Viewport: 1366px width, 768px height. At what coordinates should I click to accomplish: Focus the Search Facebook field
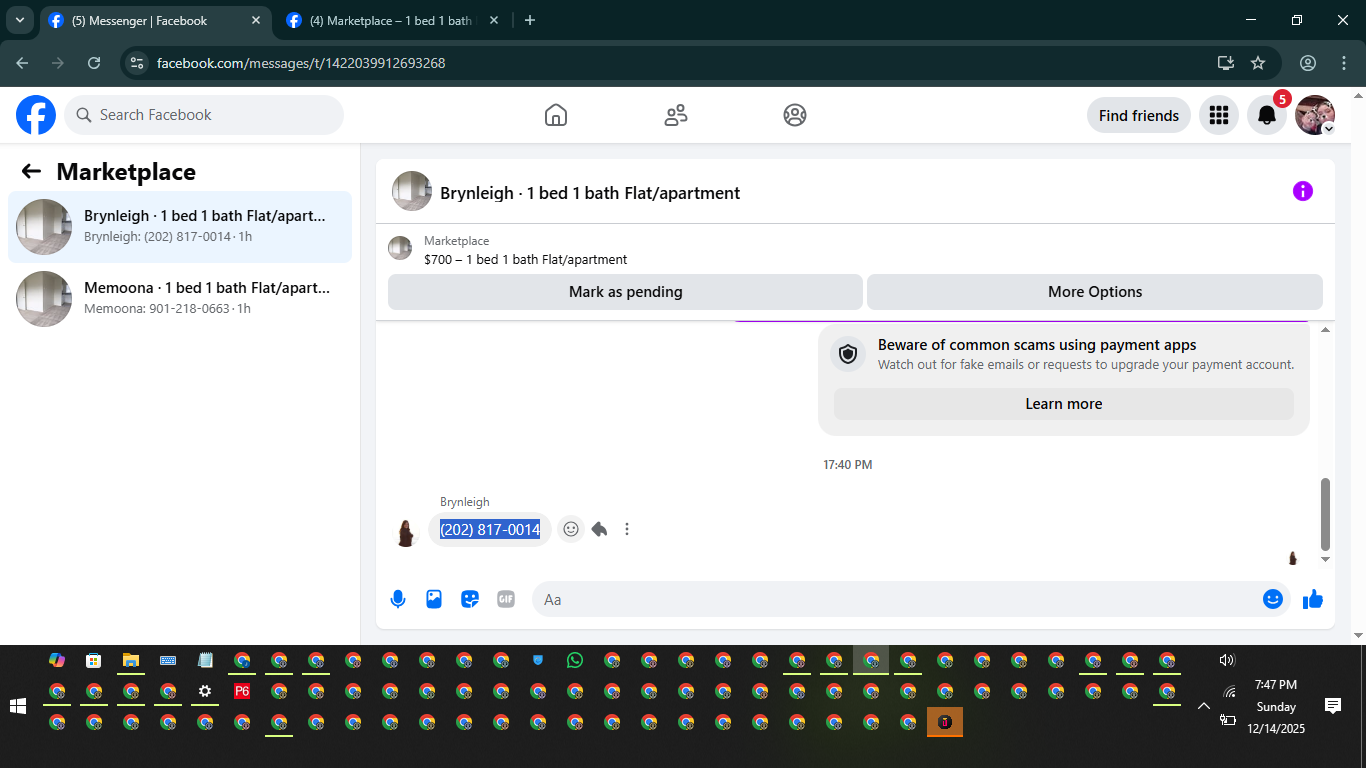pyautogui.click(x=204, y=115)
